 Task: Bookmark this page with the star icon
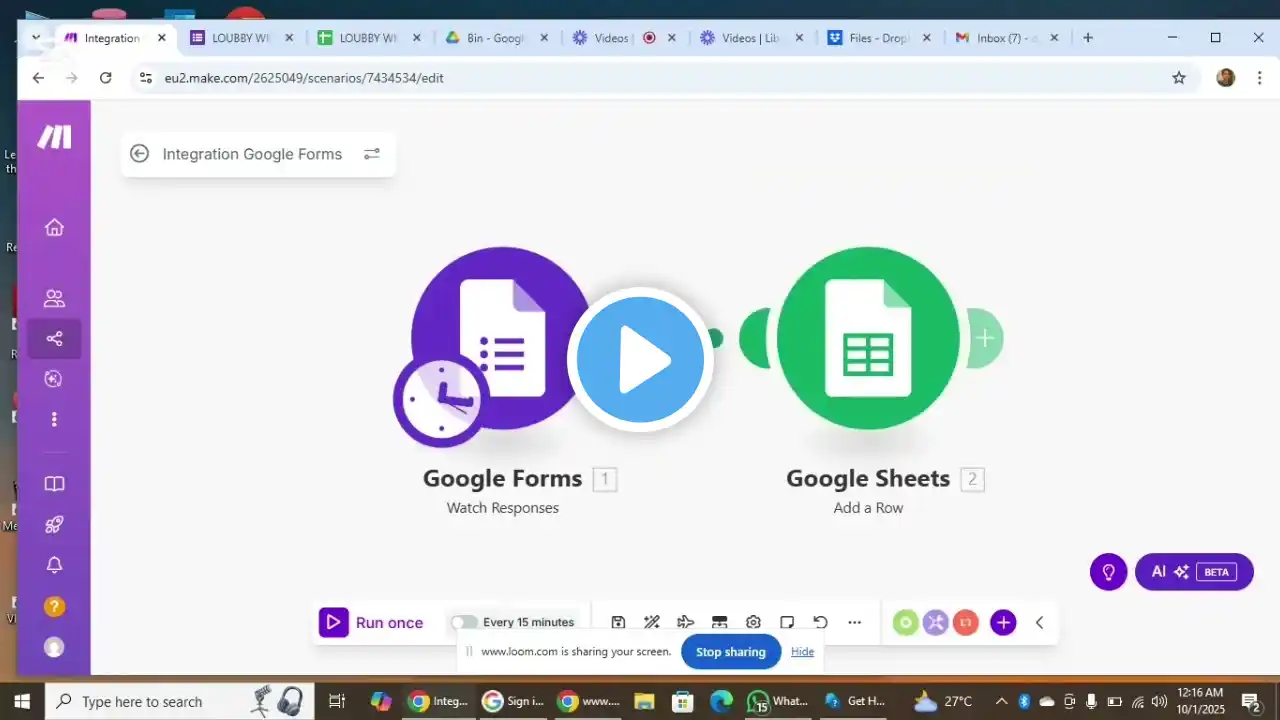pyautogui.click(x=1179, y=77)
